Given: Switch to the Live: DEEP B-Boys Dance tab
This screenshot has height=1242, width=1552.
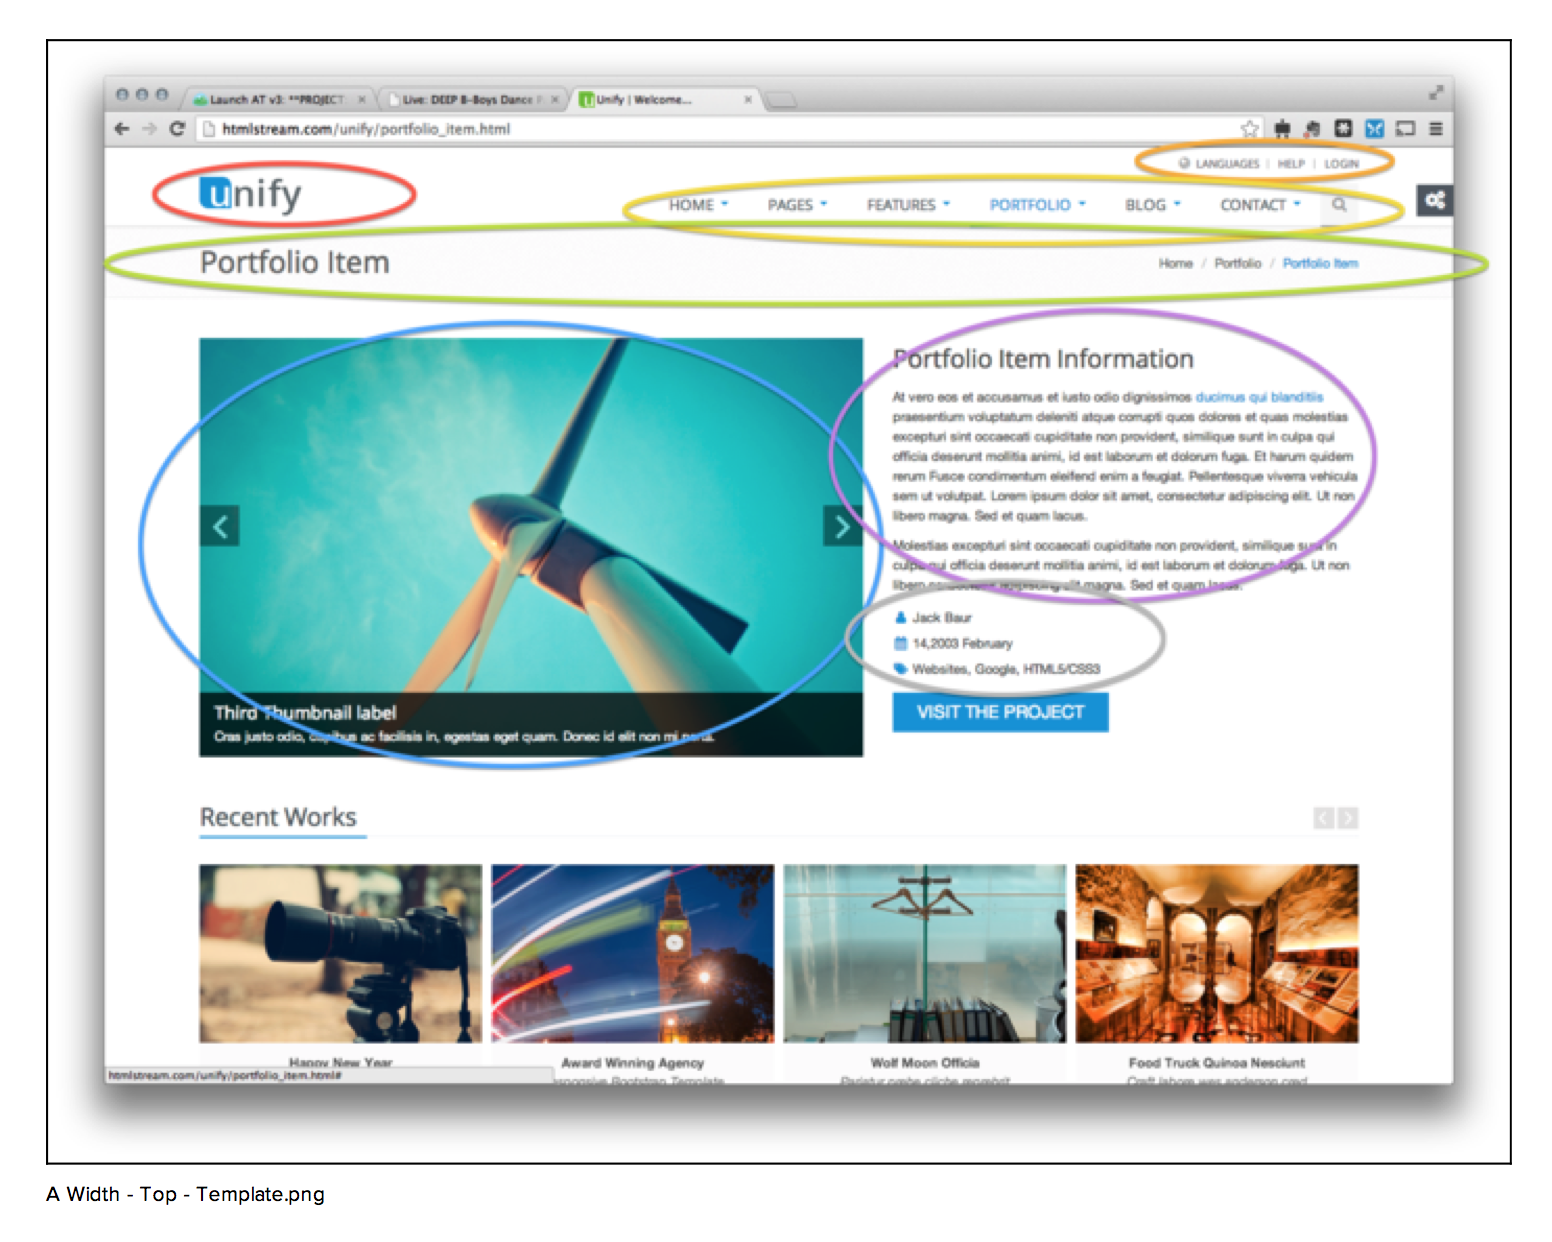Looking at the screenshot, I should [x=470, y=100].
